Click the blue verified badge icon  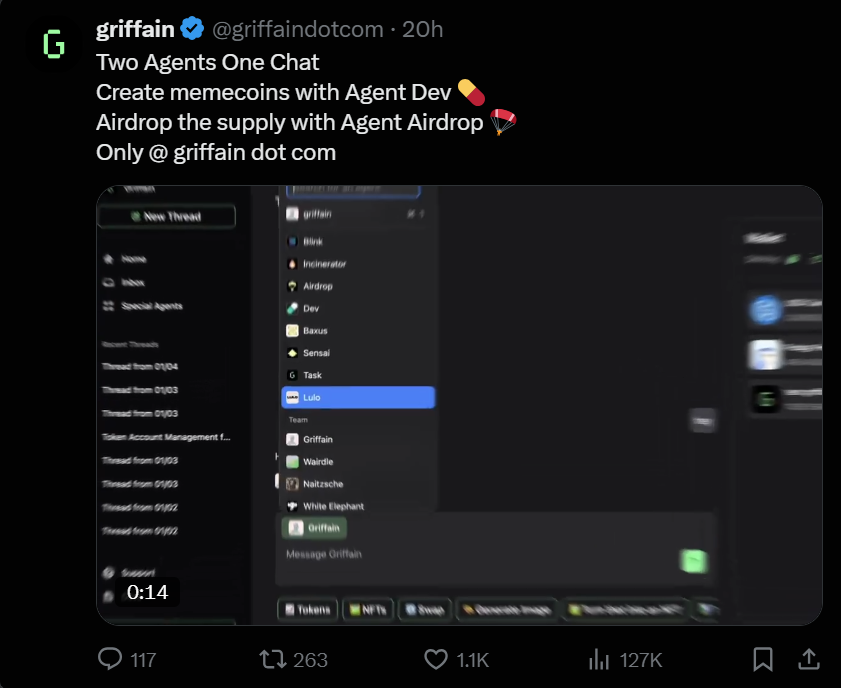[x=193, y=30]
